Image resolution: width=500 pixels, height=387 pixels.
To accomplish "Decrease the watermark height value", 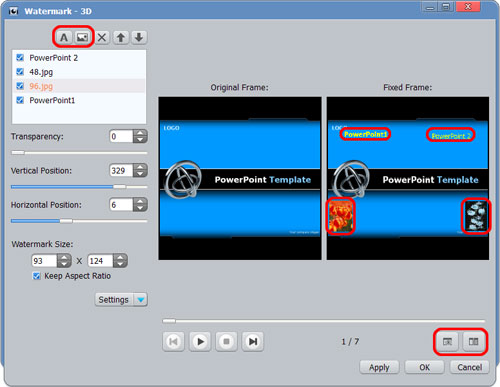I will 120,264.
